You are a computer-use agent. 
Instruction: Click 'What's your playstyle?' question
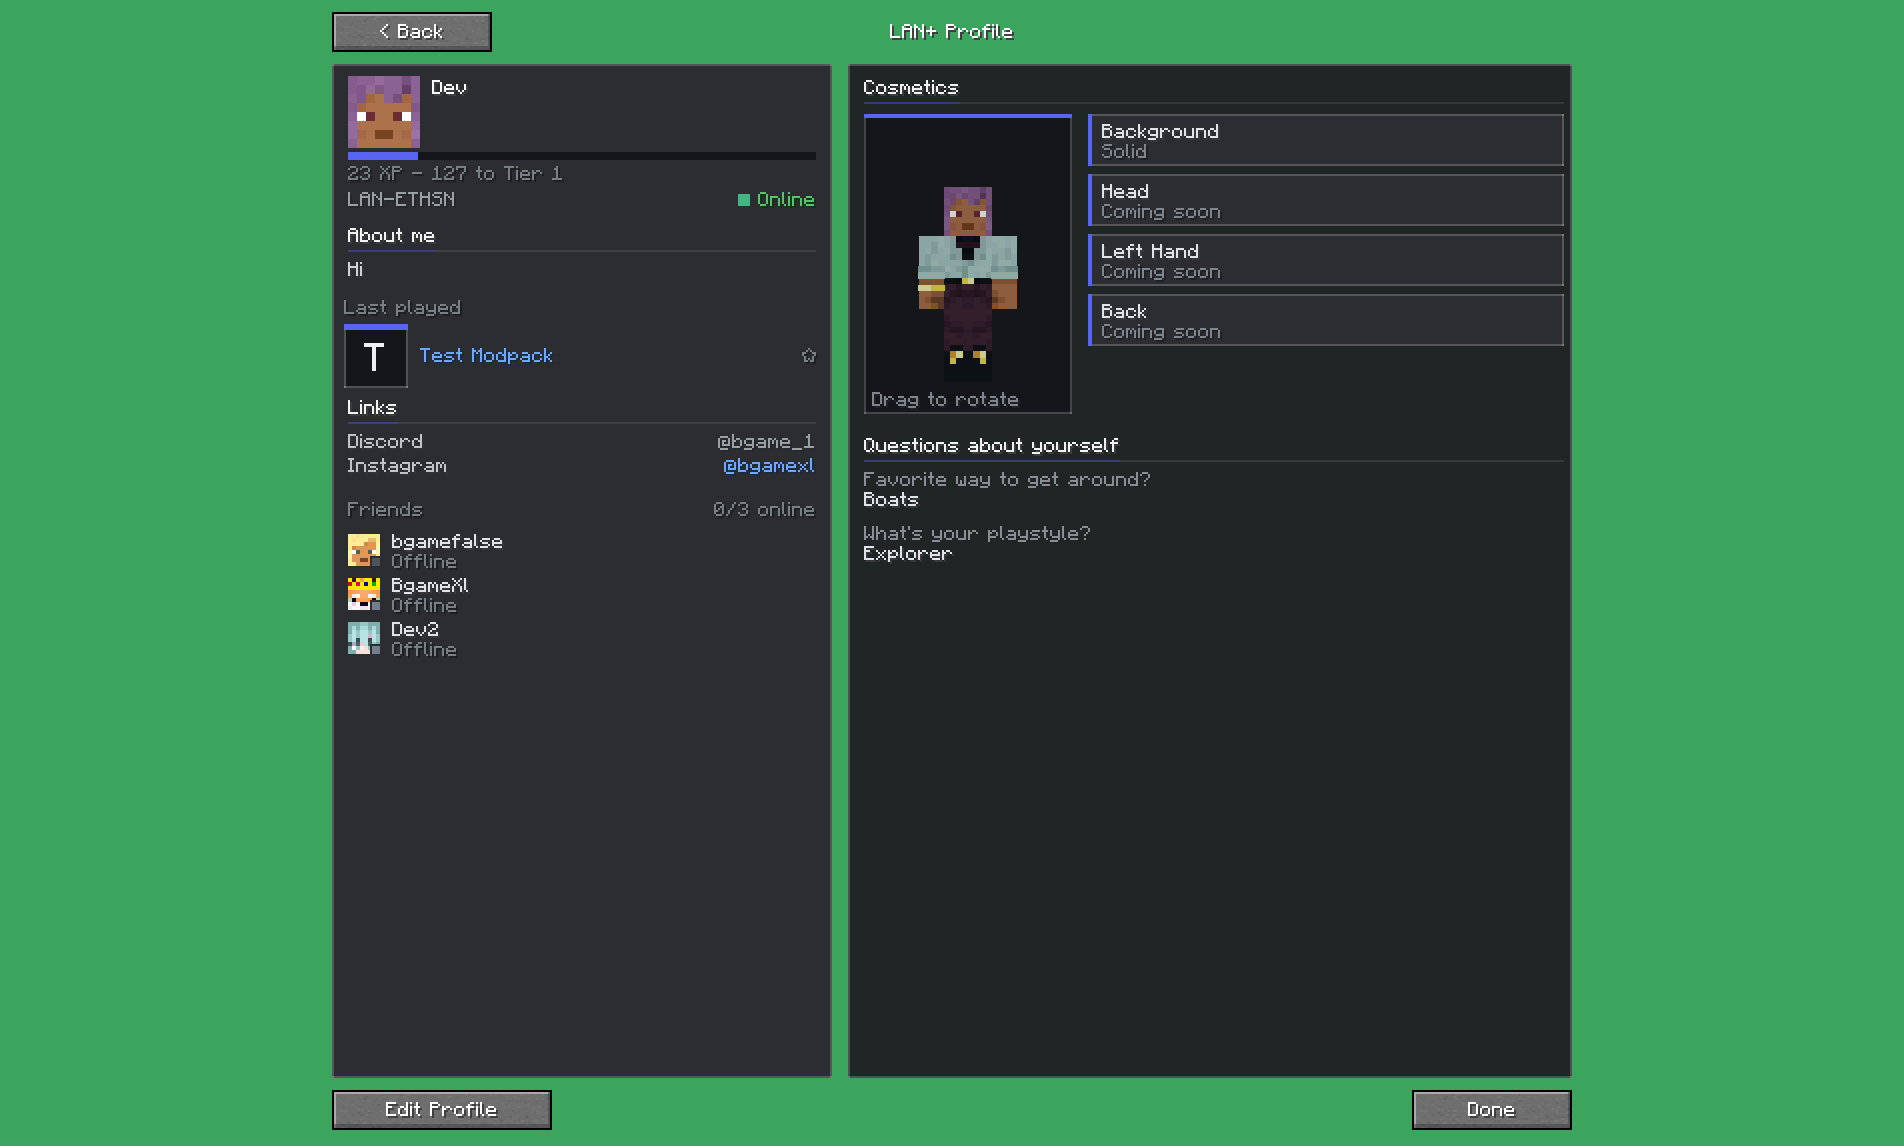tap(977, 534)
